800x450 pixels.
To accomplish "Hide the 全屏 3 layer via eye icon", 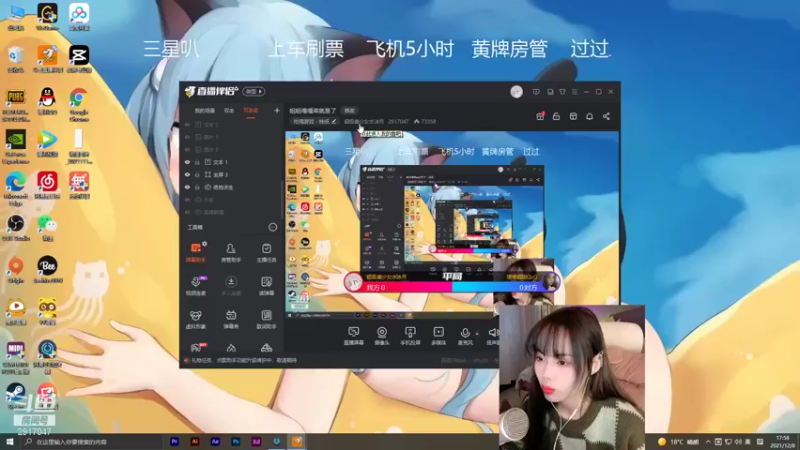I will click(187, 174).
